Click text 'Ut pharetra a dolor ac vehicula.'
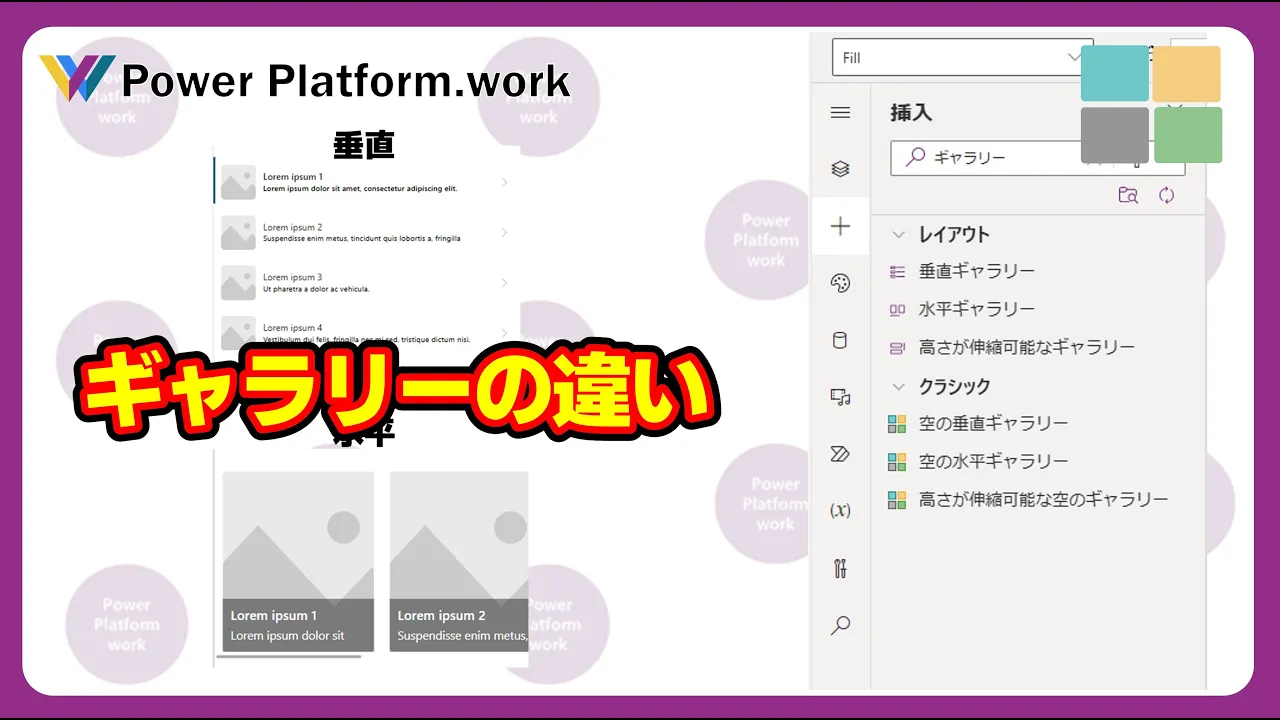 [316, 288]
